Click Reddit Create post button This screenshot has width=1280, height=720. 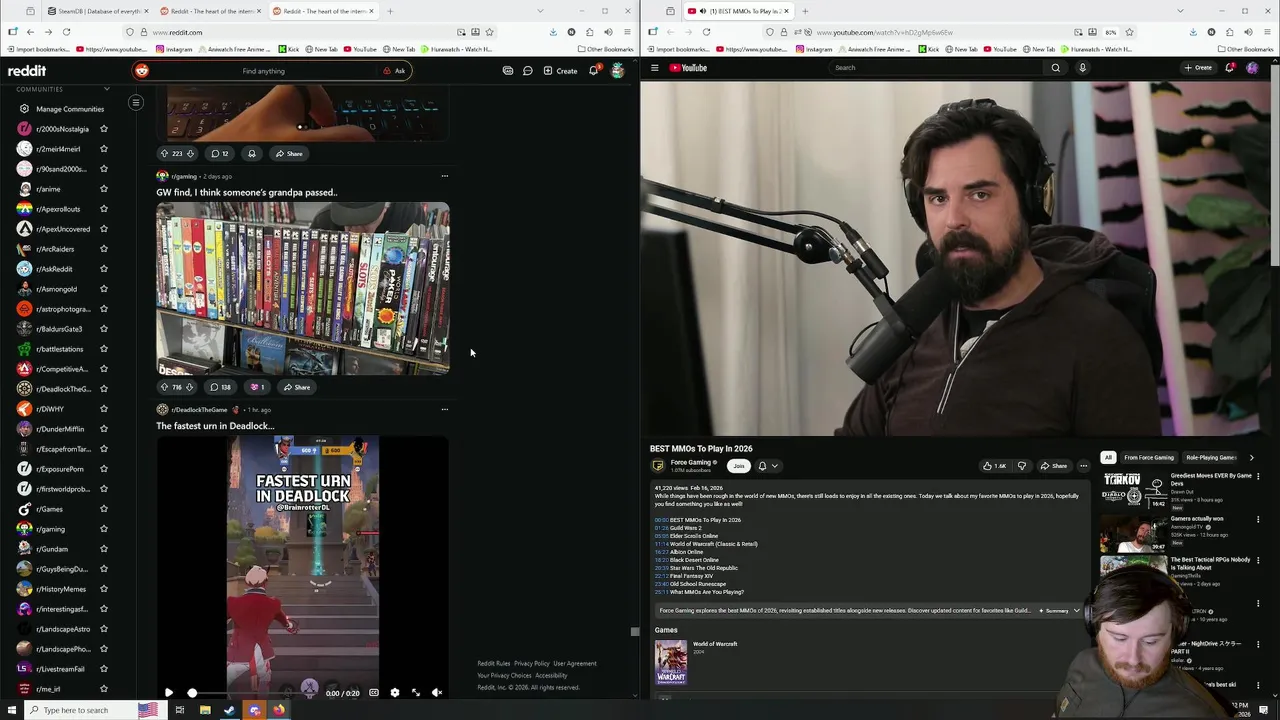point(560,71)
